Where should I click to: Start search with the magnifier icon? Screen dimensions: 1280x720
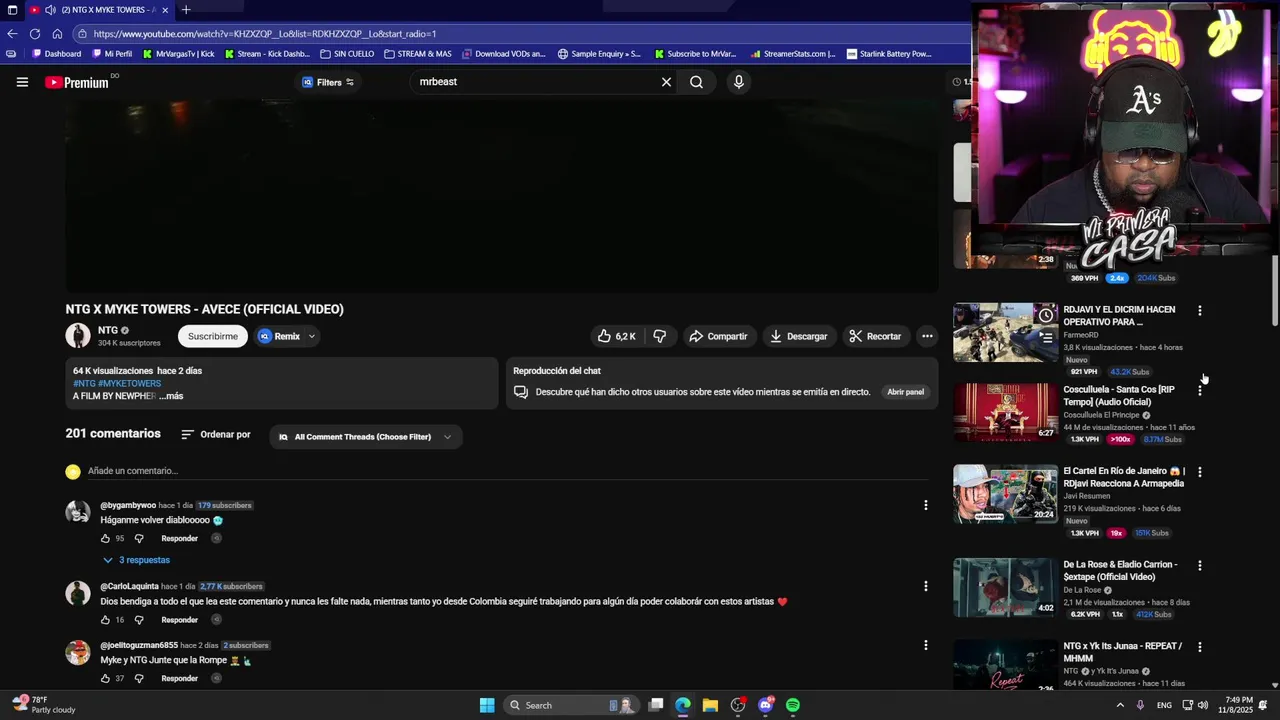(696, 82)
